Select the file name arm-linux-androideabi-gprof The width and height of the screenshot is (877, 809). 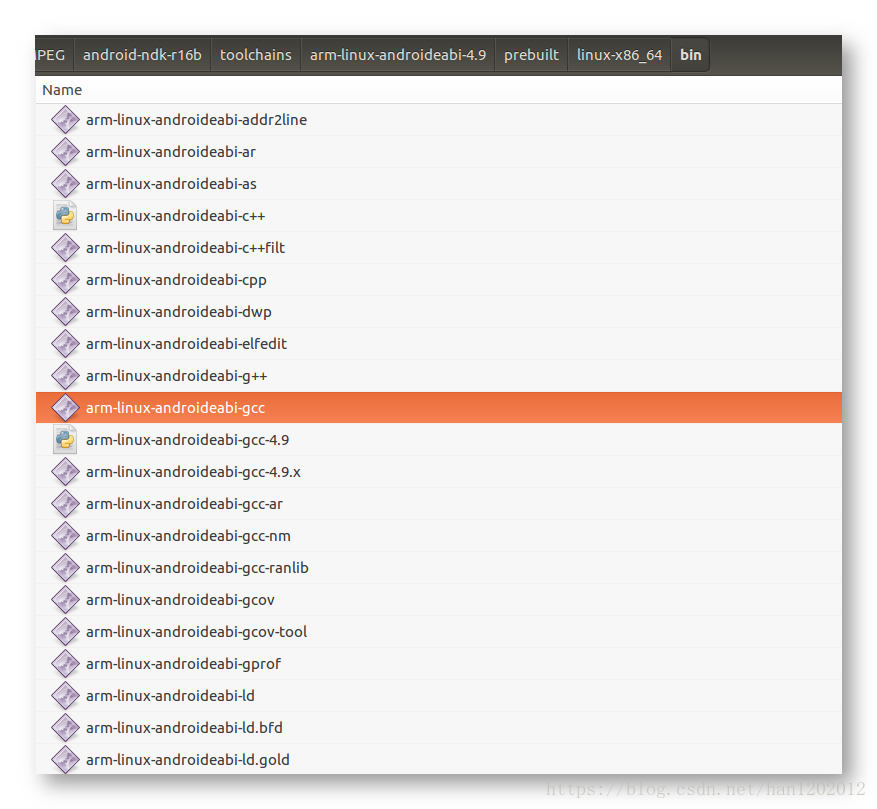click(x=183, y=664)
